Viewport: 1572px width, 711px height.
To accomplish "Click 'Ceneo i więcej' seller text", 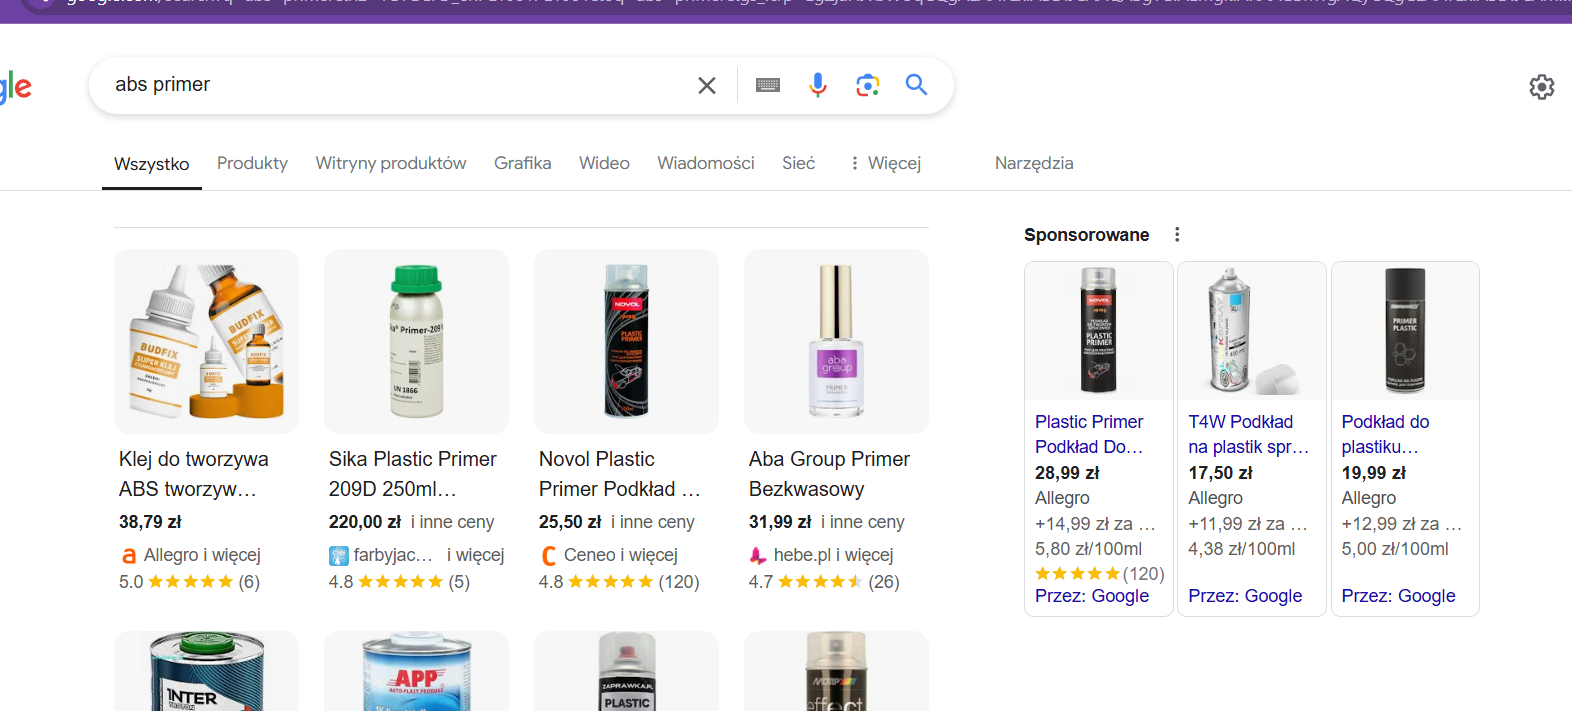I will coord(621,555).
